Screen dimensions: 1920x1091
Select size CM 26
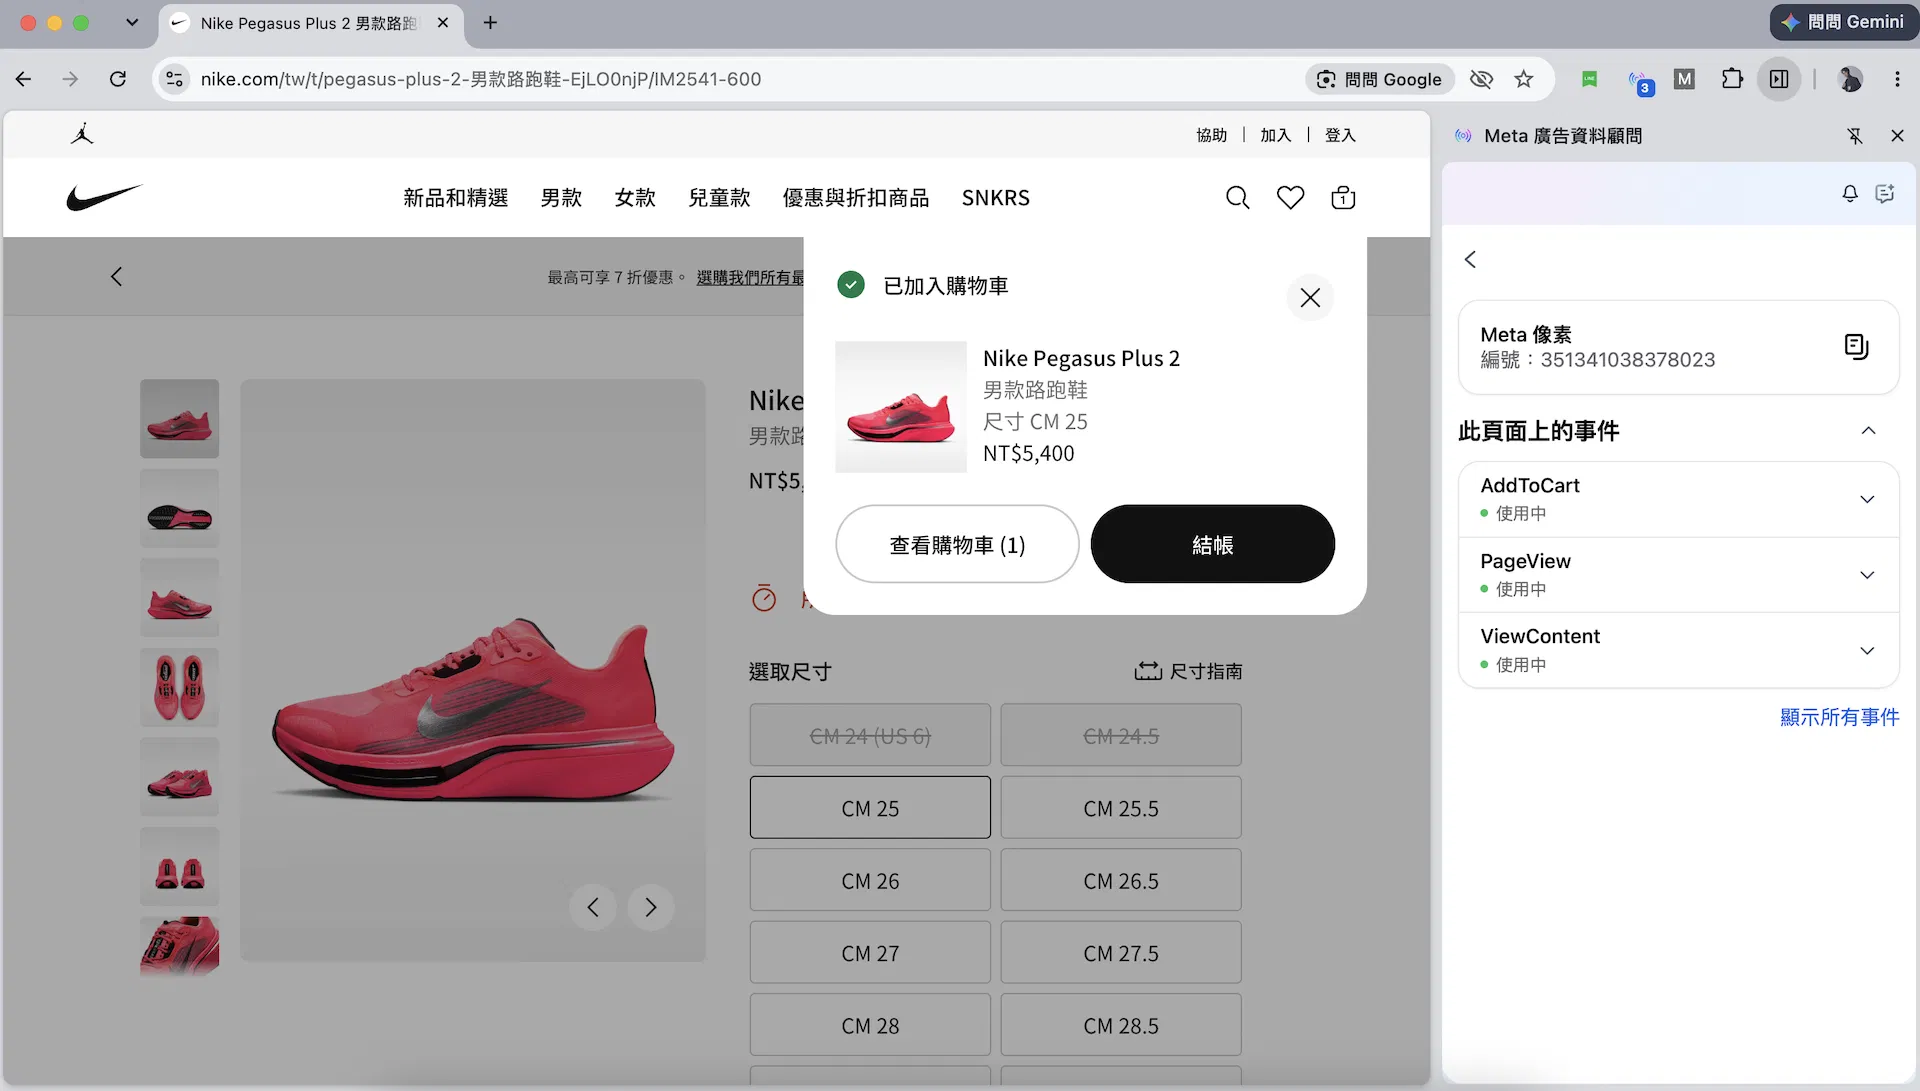pyautogui.click(x=870, y=880)
